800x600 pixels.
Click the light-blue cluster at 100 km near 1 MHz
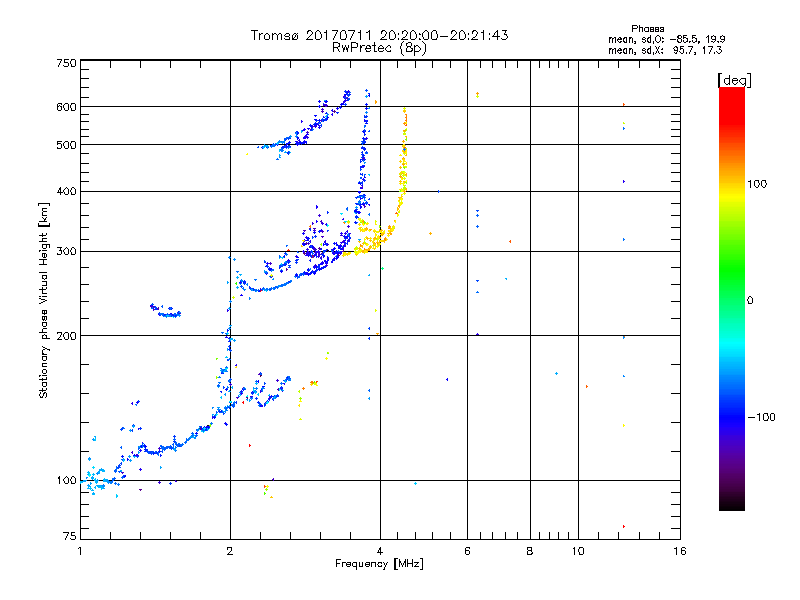click(96, 481)
